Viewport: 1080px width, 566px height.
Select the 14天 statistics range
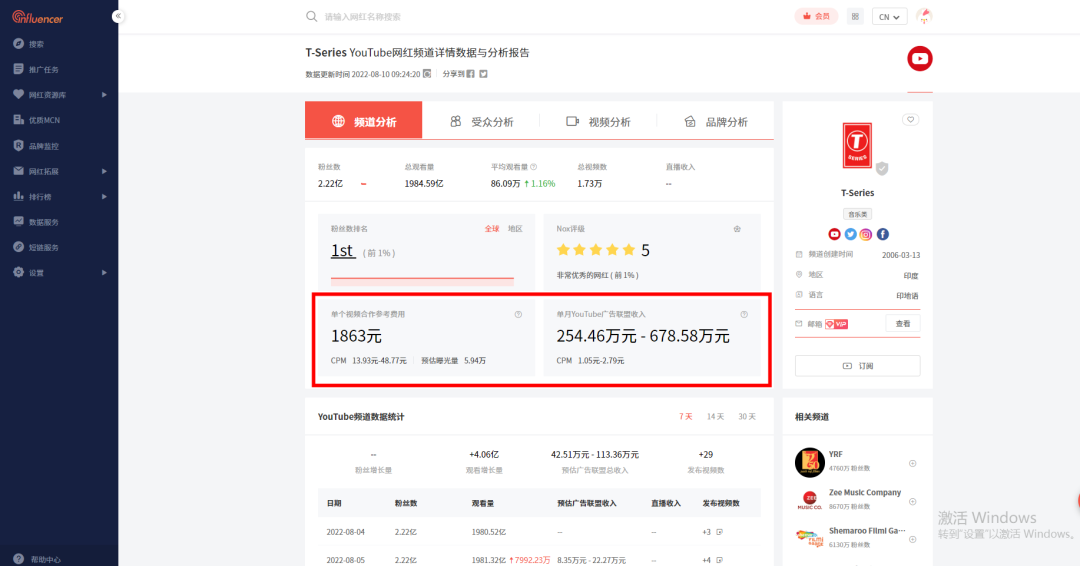(715, 416)
